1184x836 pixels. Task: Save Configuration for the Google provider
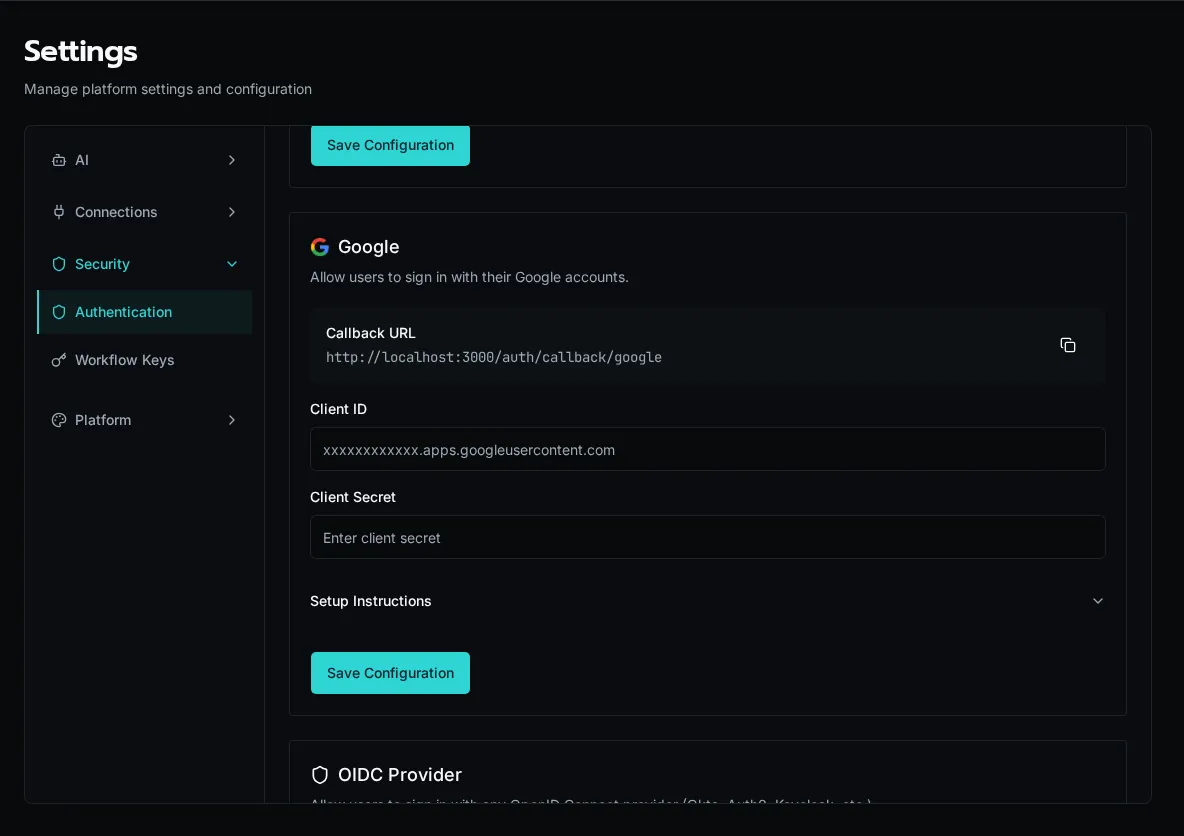coord(390,673)
